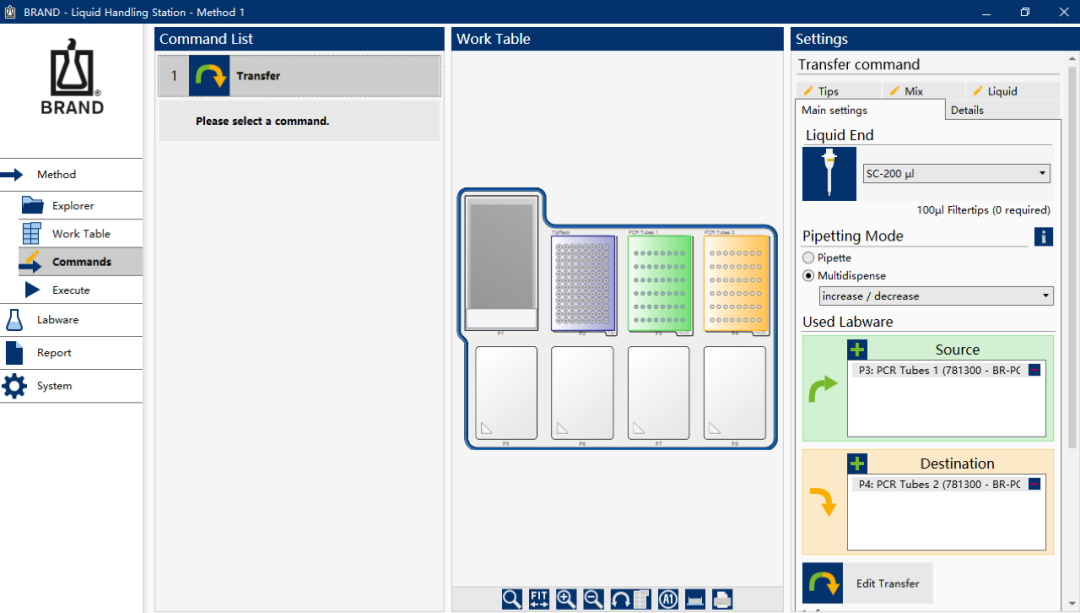The width and height of the screenshot is (1080, 613).
Task: Open the Report menu item
Action: 72,353
